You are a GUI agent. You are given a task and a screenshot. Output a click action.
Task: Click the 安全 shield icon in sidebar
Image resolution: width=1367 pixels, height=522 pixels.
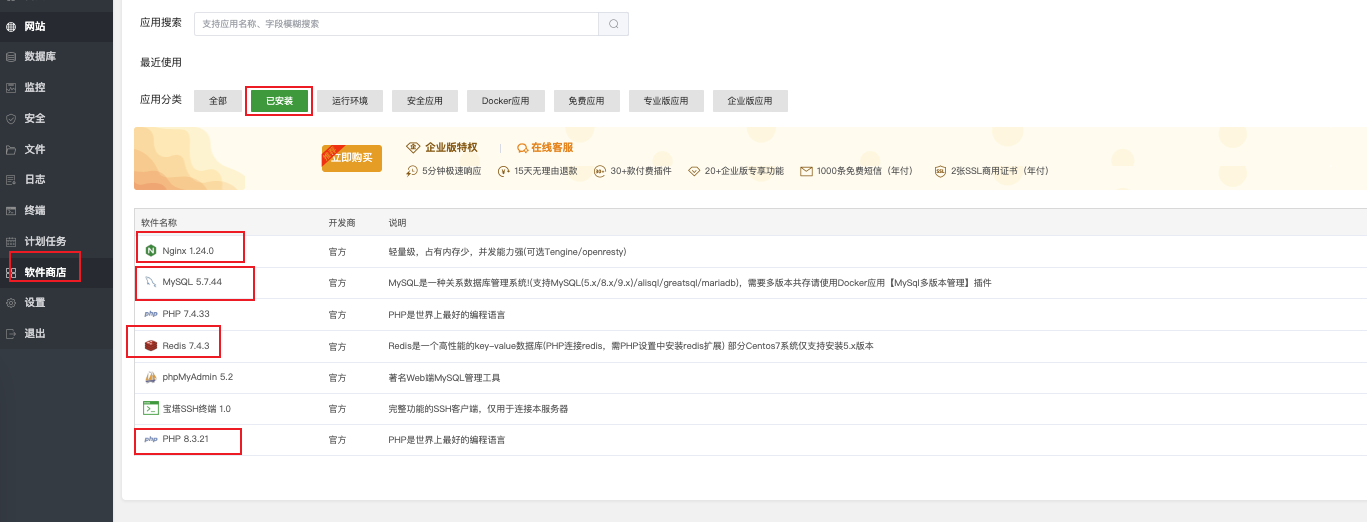[11, 118]
